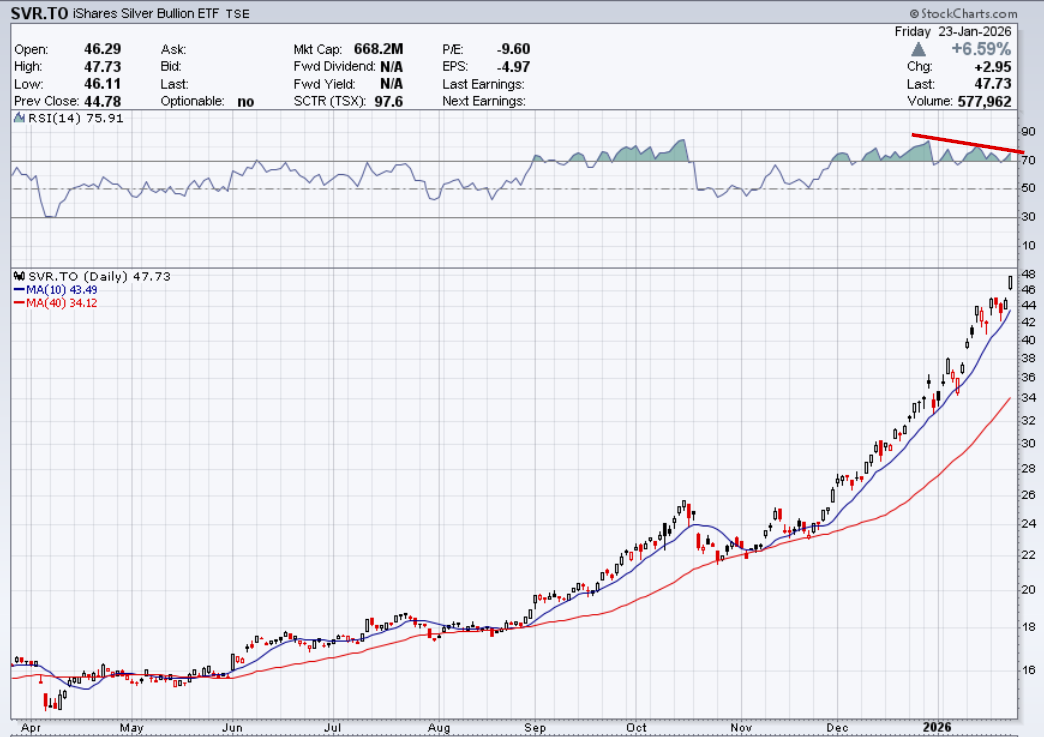Select the May marker on the time axis
The height and width of the screenshot is (737, 1044).
(131, 728)
